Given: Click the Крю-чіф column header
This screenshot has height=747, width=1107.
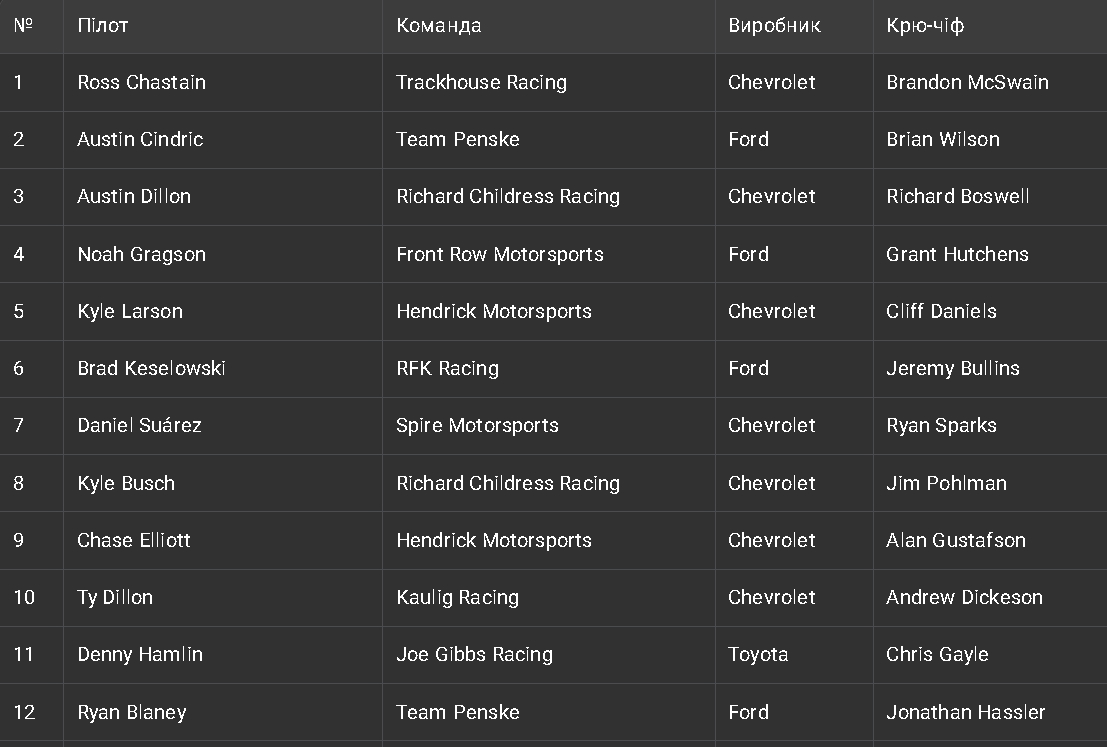Looking at the screenshot, I should click(x=925, y=26).
